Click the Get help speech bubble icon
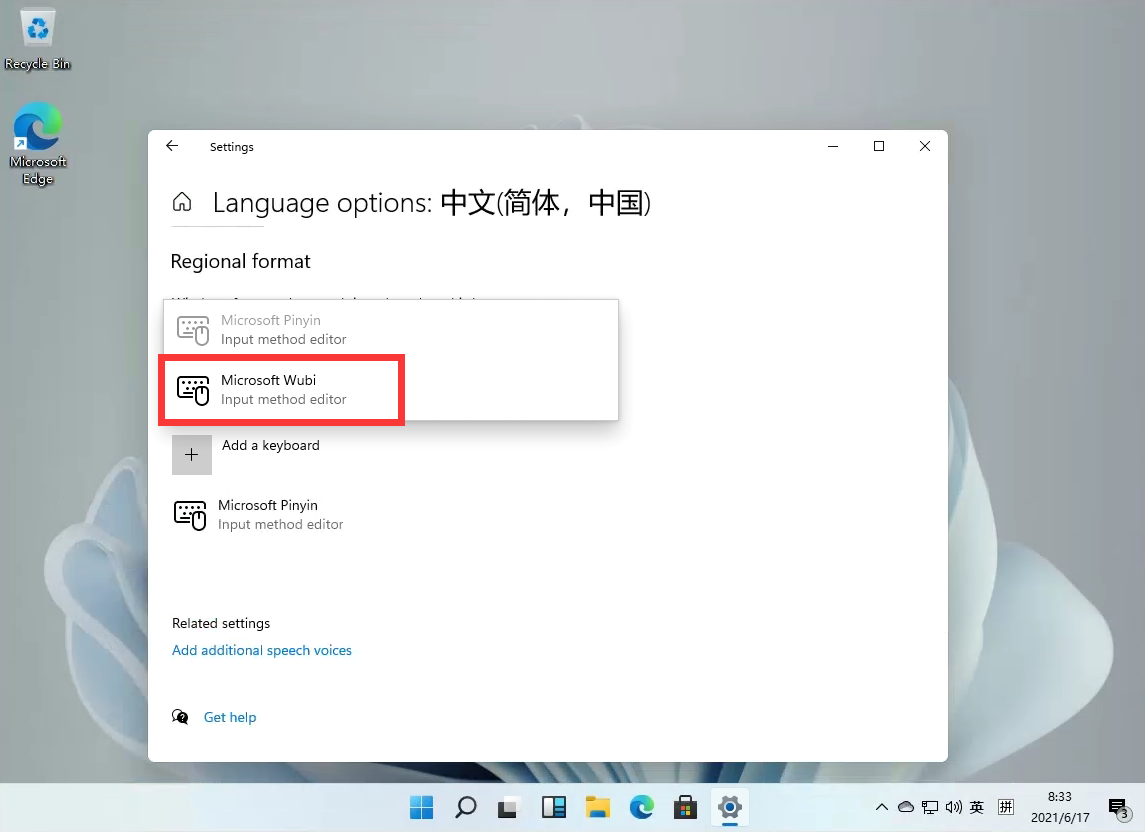The image size is (1145, 832). click(x=180, y=717)
